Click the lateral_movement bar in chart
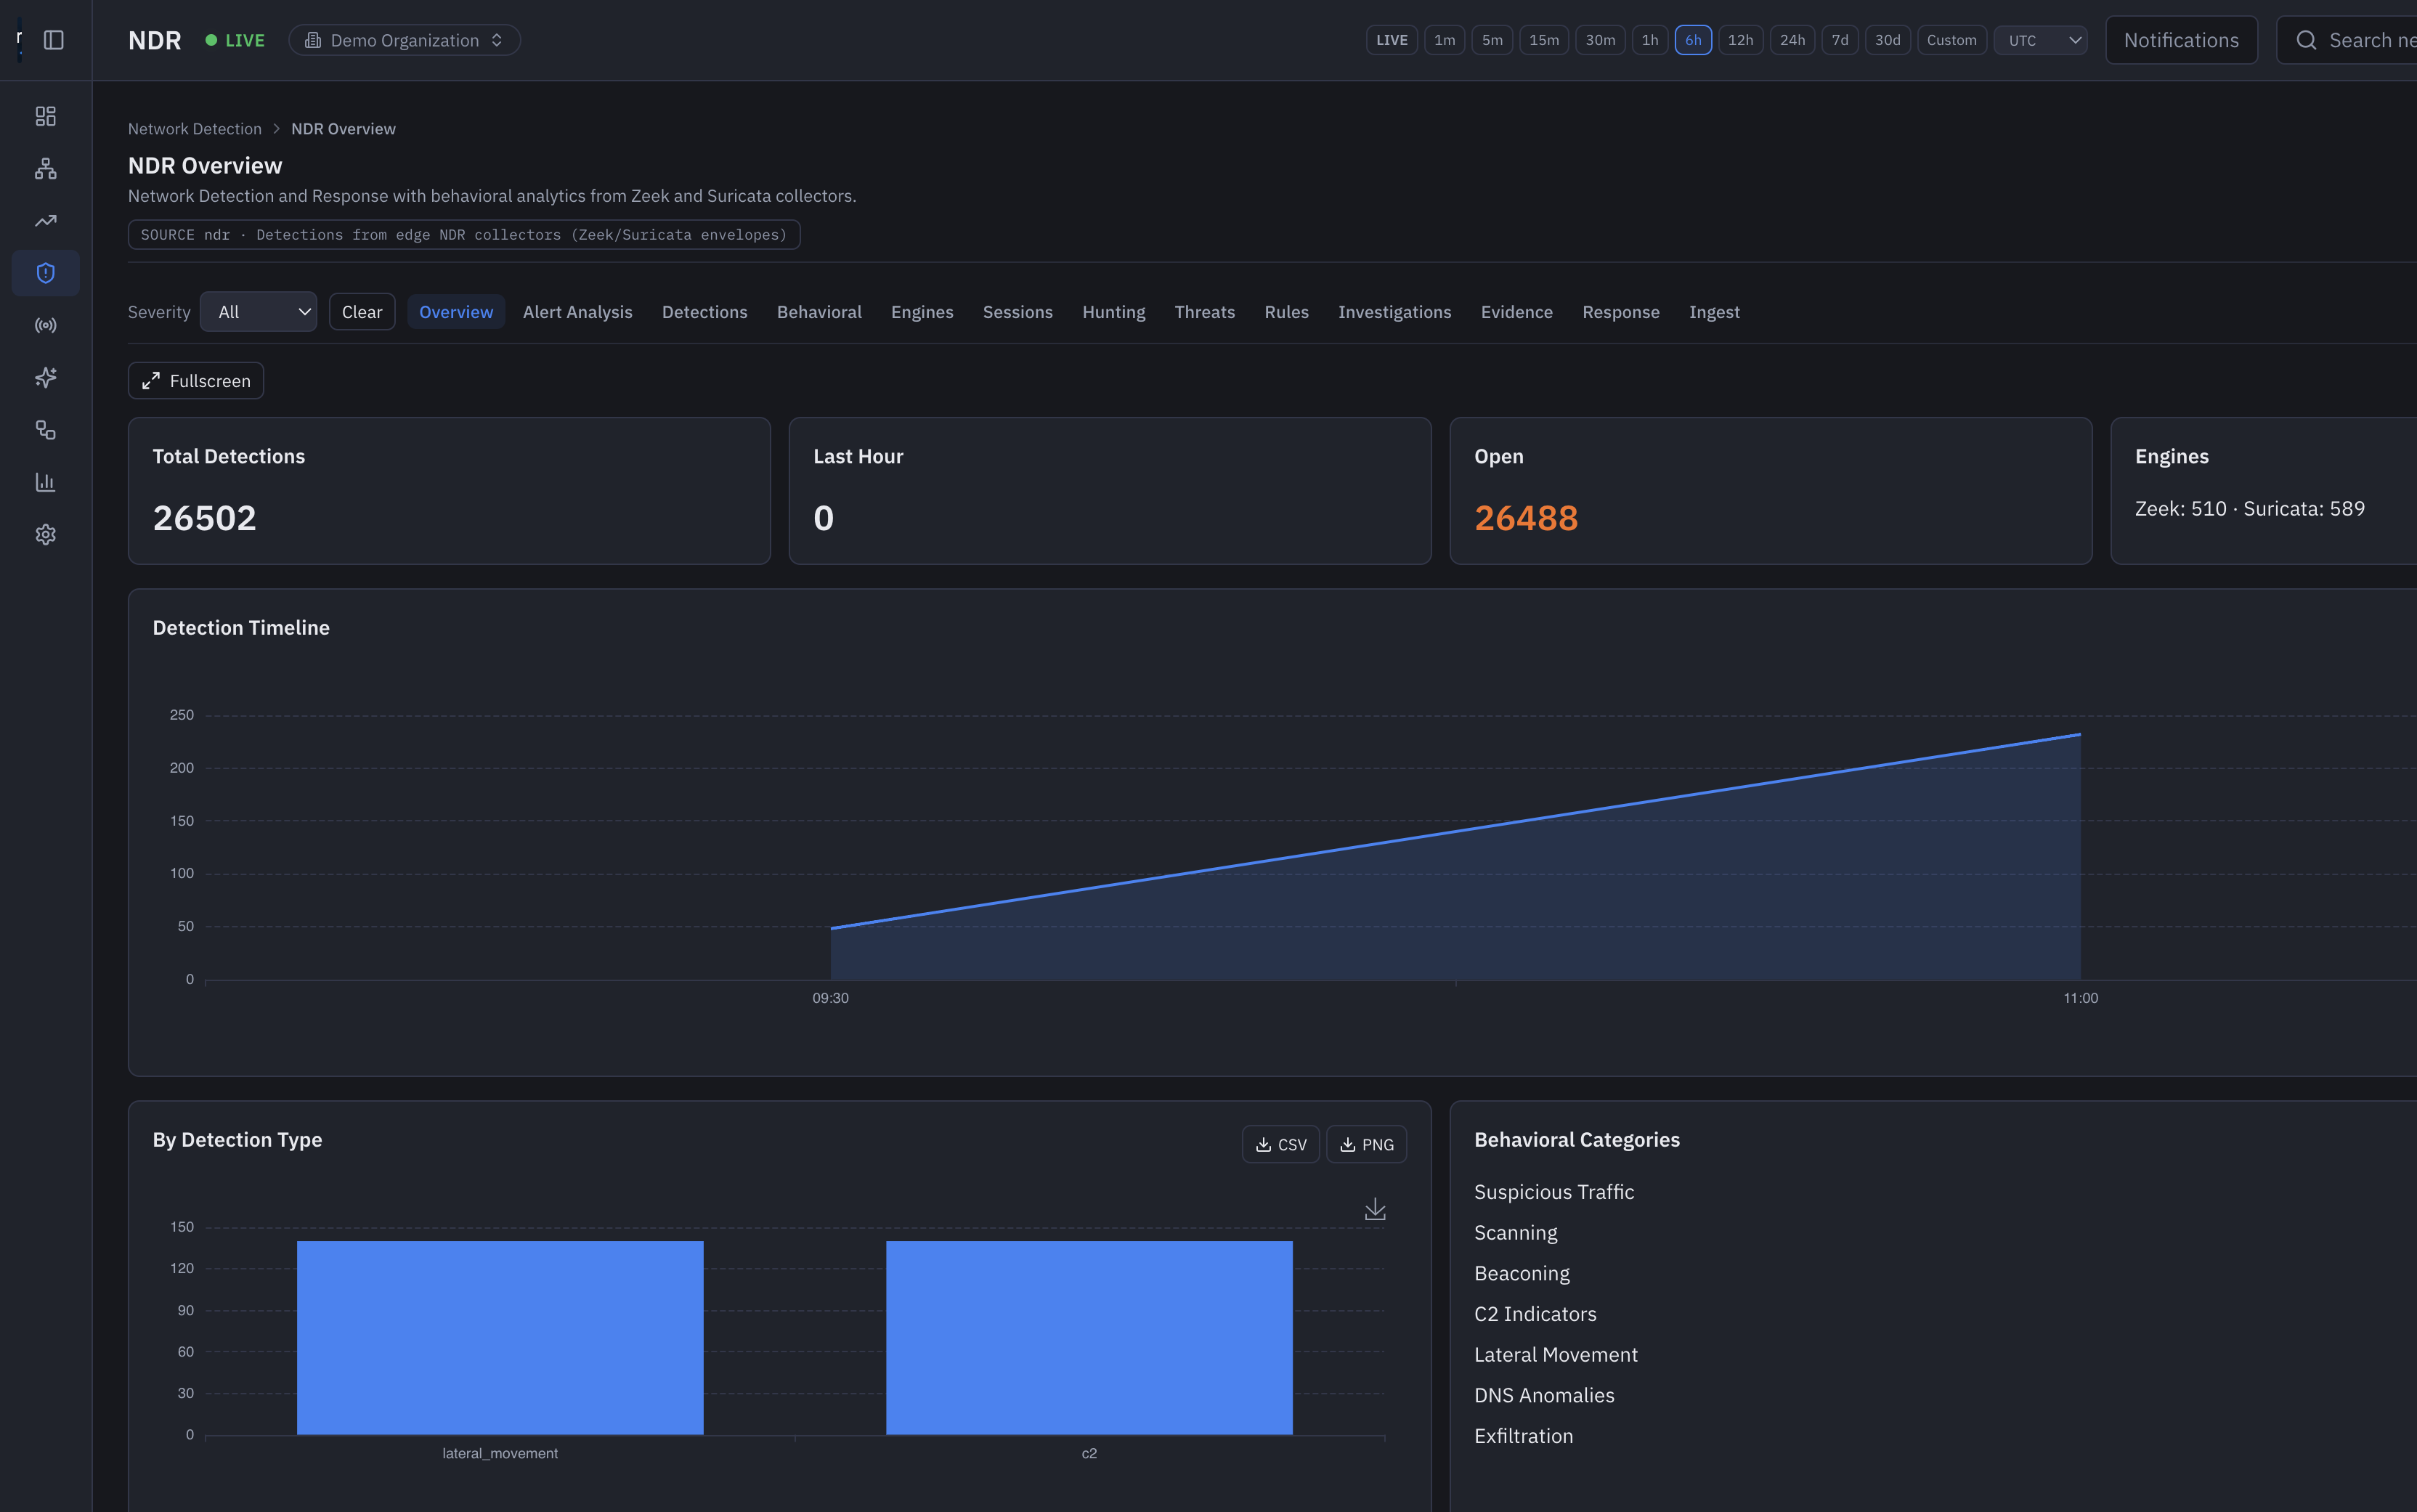Screen dimensions: 2417x1512 pos(500,1338)
